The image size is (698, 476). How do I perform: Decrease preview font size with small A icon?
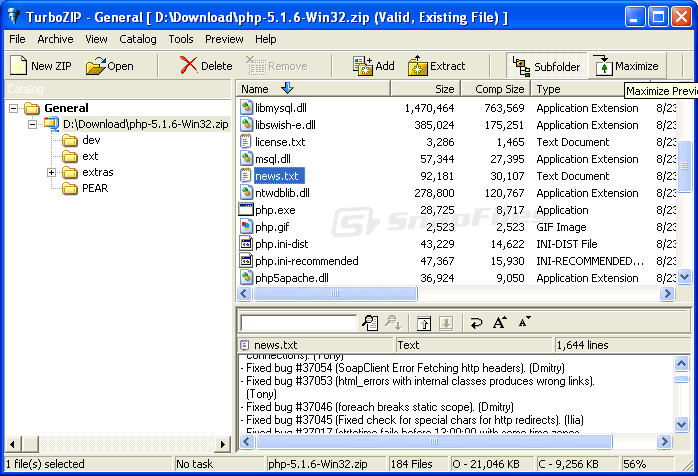[524, 321]
